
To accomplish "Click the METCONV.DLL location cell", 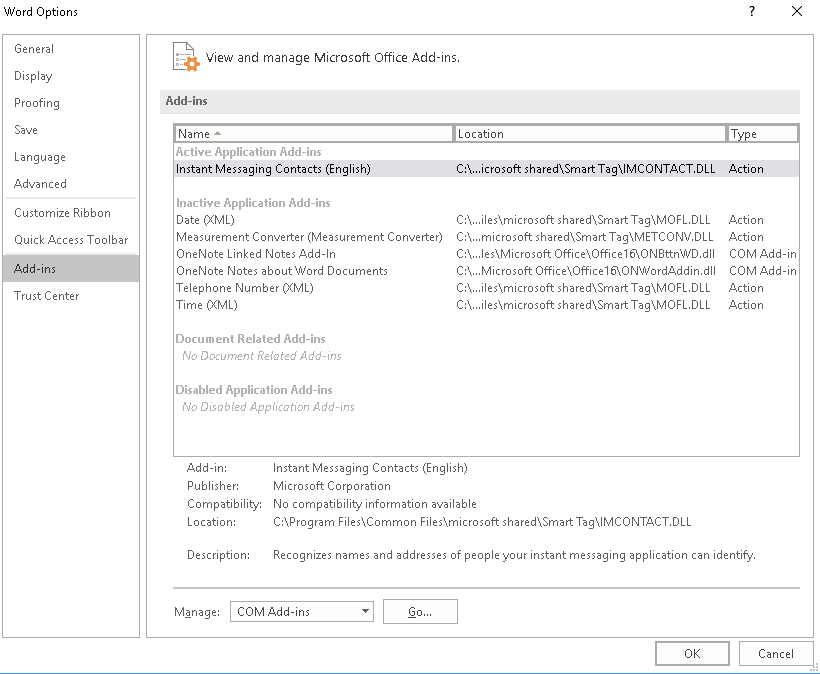I will coord(585,237).
